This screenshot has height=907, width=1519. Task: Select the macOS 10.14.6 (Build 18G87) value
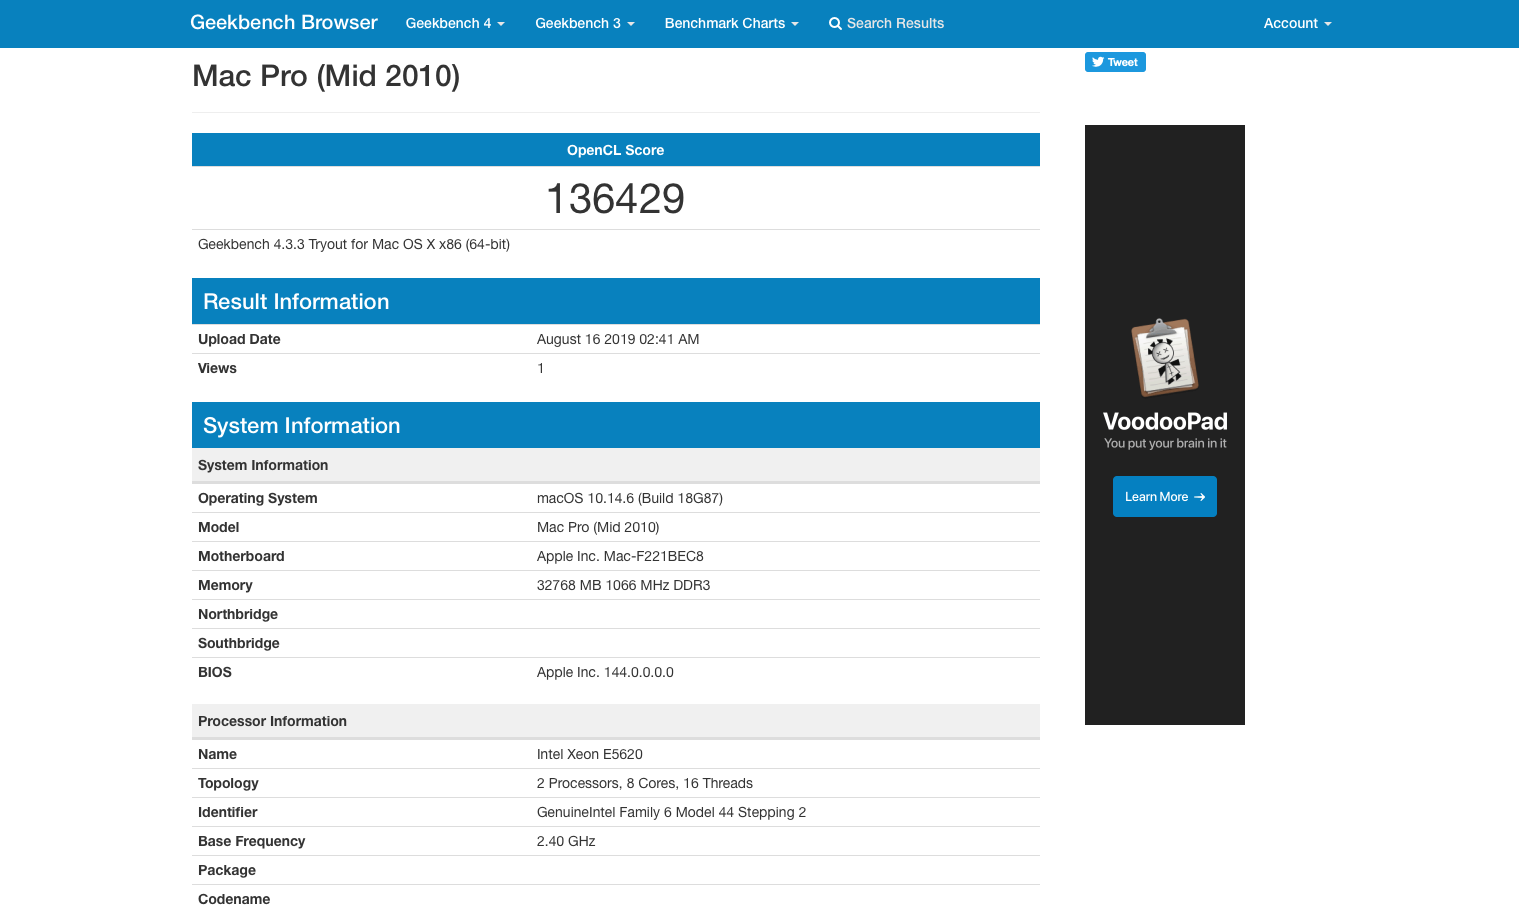click(630, 498)
